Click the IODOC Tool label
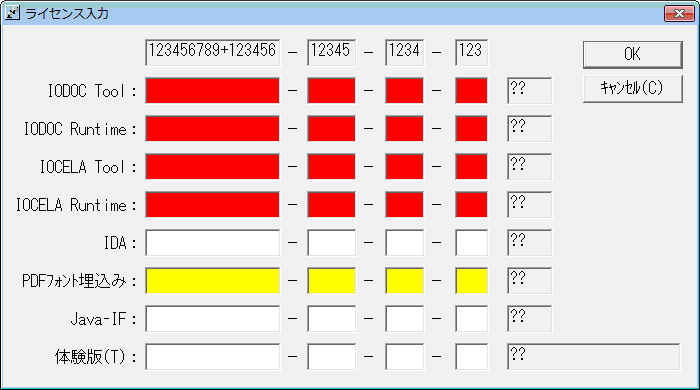Image resolution: width=700 pixels, height=390 pixels. (92, 91)
